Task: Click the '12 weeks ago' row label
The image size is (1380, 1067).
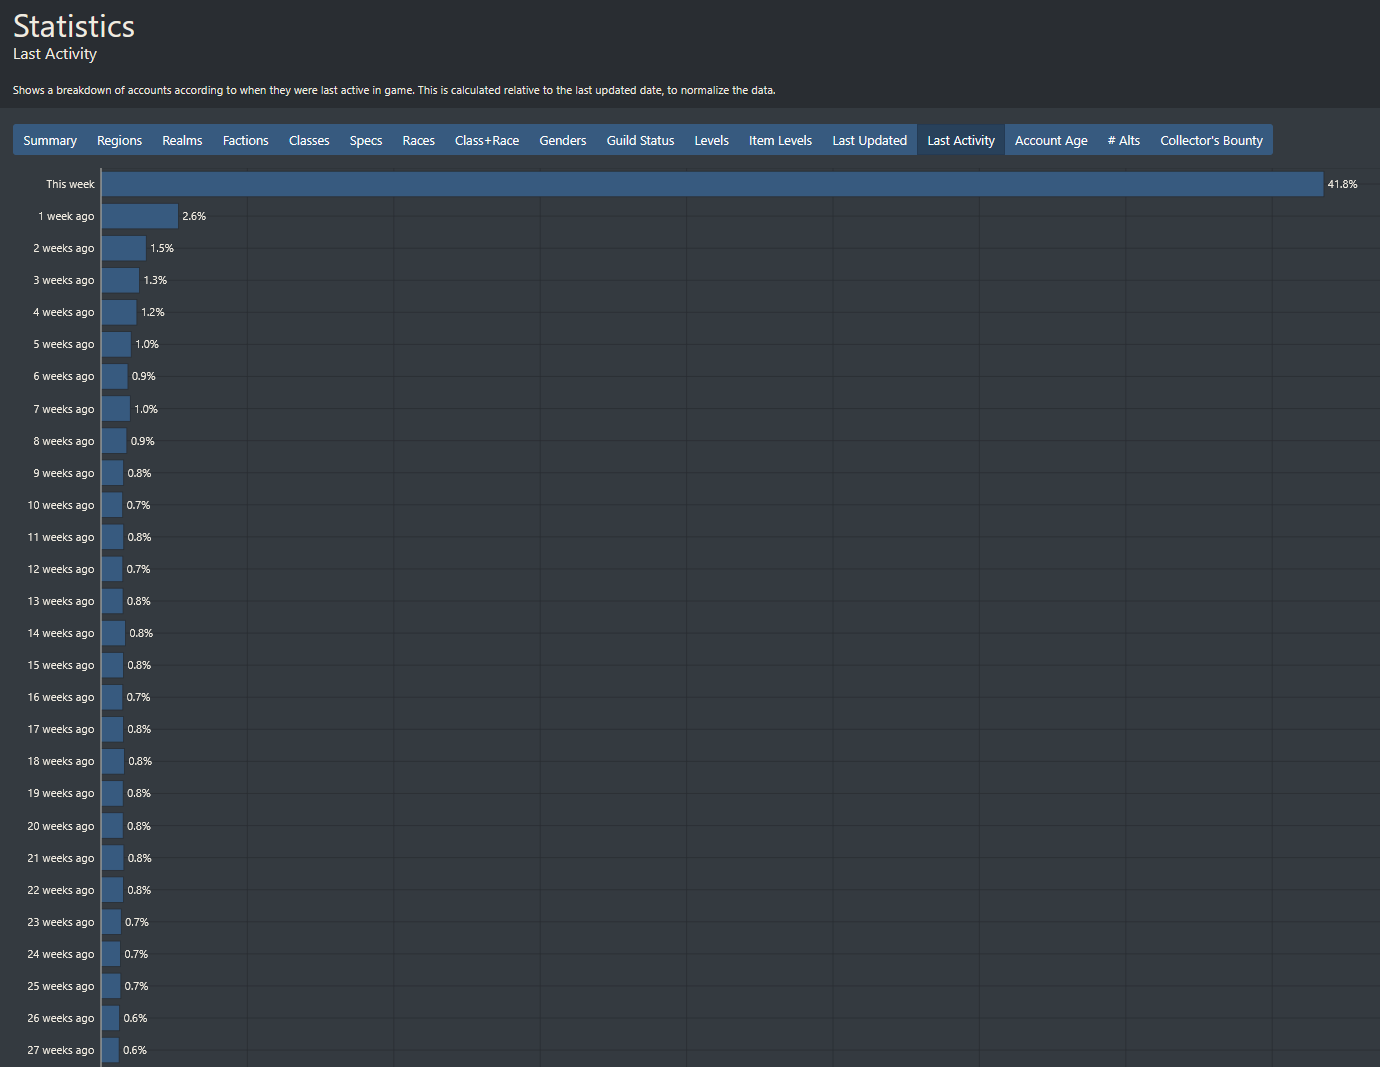Action: [x=61, y=569]
